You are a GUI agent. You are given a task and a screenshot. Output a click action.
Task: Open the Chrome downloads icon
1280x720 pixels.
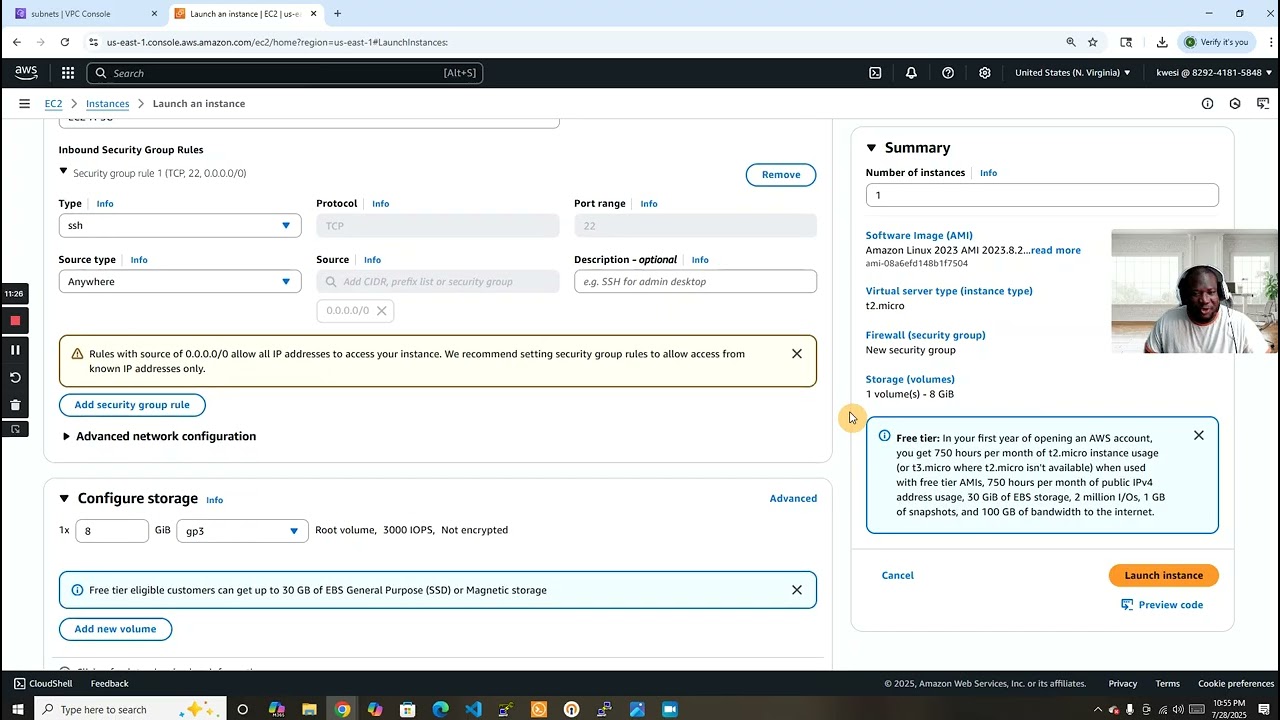(1162, 42)
